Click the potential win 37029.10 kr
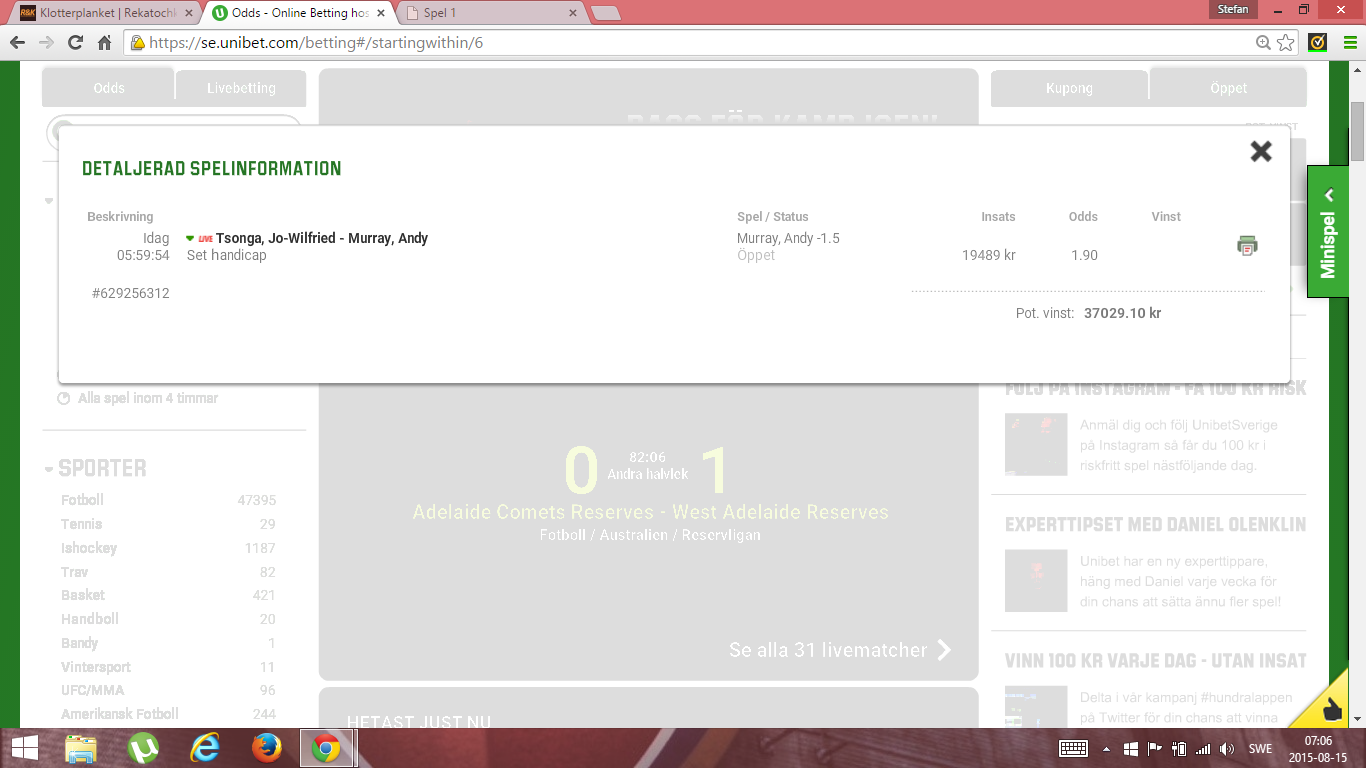Viewport: 1366px width, 768px height. (x=1122, y=313)
